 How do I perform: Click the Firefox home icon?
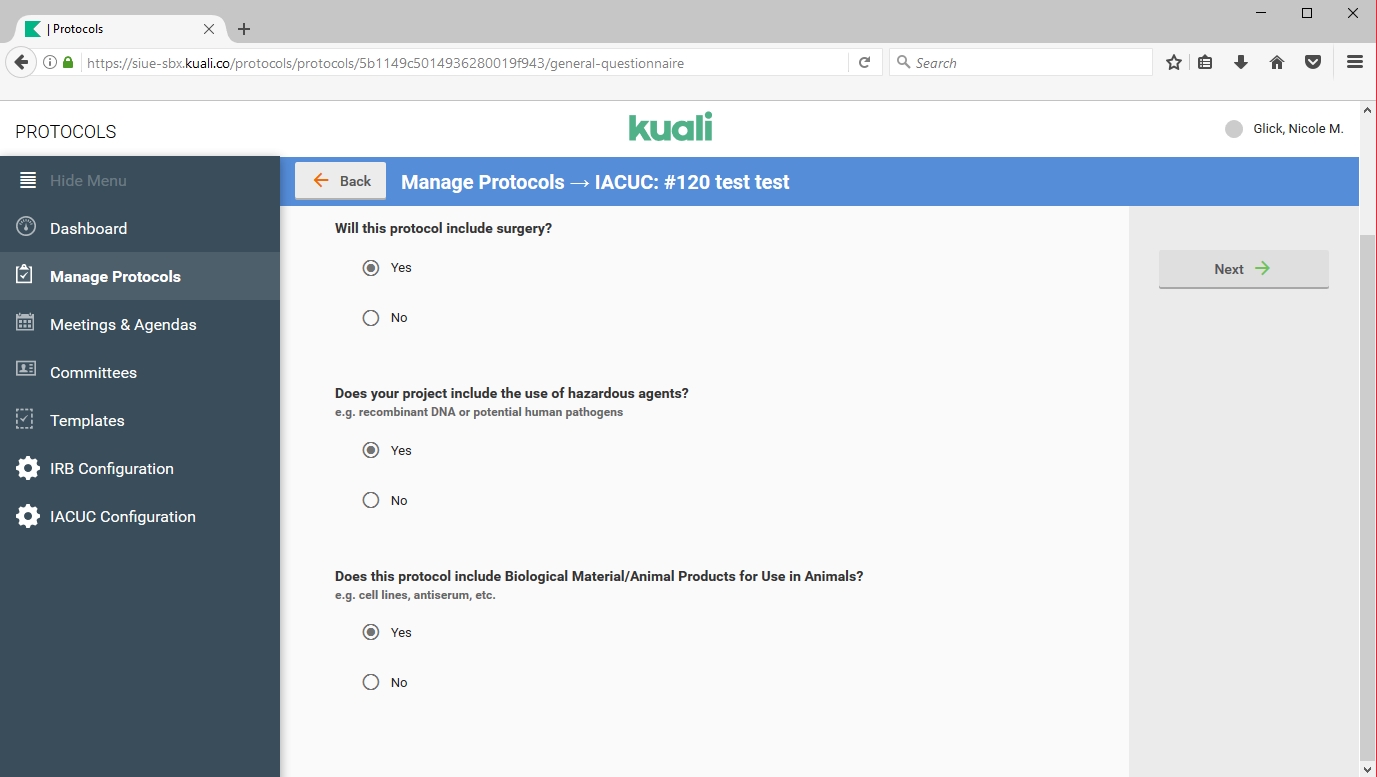(x=1277, y=62)
